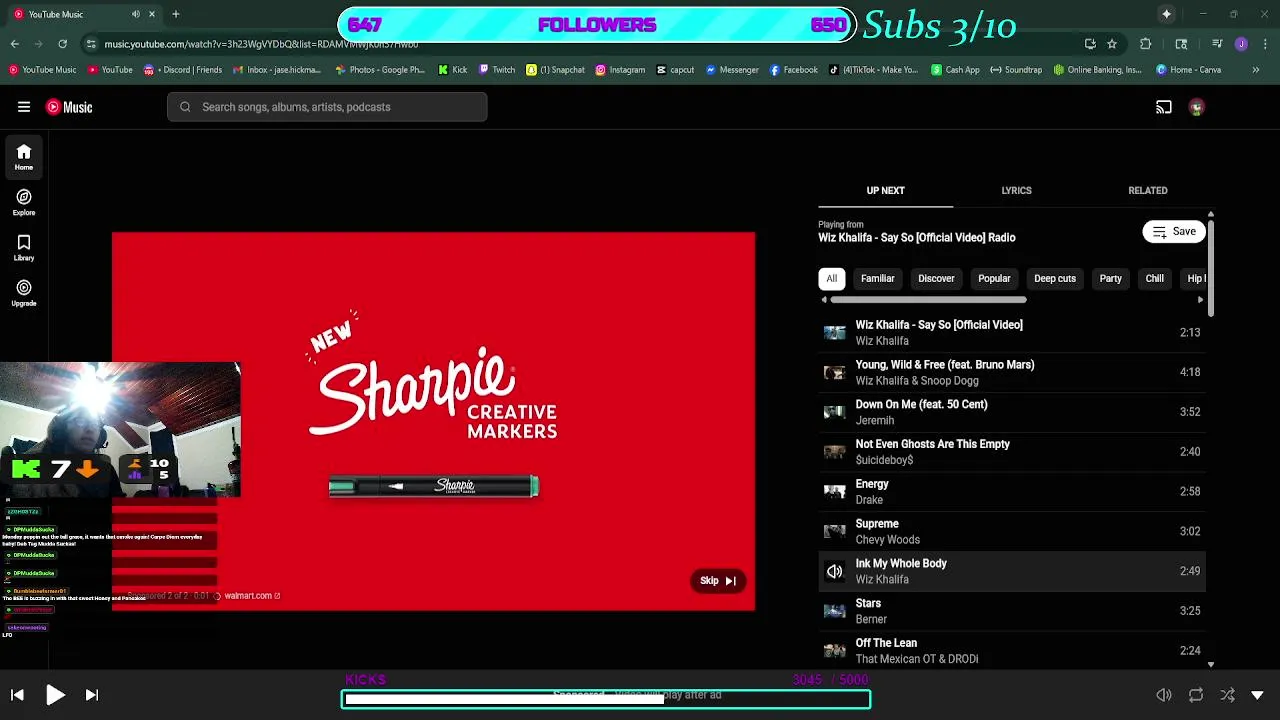Click the Energy track thumbnail
1280x720 pixels.
(x=834, y=491)
